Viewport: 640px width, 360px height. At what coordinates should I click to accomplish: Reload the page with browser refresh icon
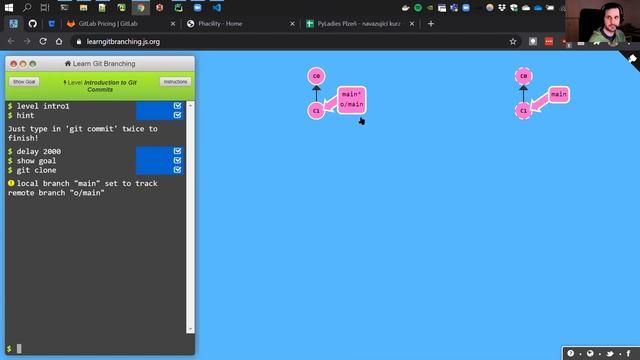pos(43,42)
